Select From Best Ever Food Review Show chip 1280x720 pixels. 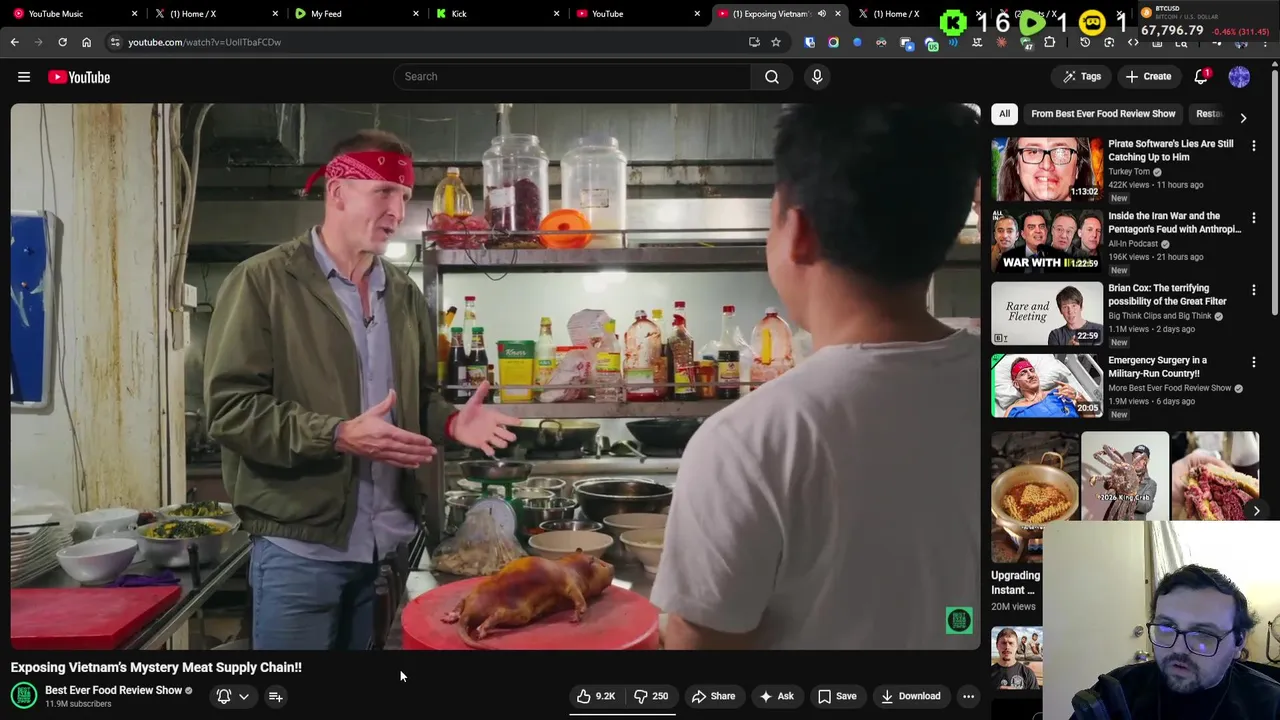[x=1103, y=114]
